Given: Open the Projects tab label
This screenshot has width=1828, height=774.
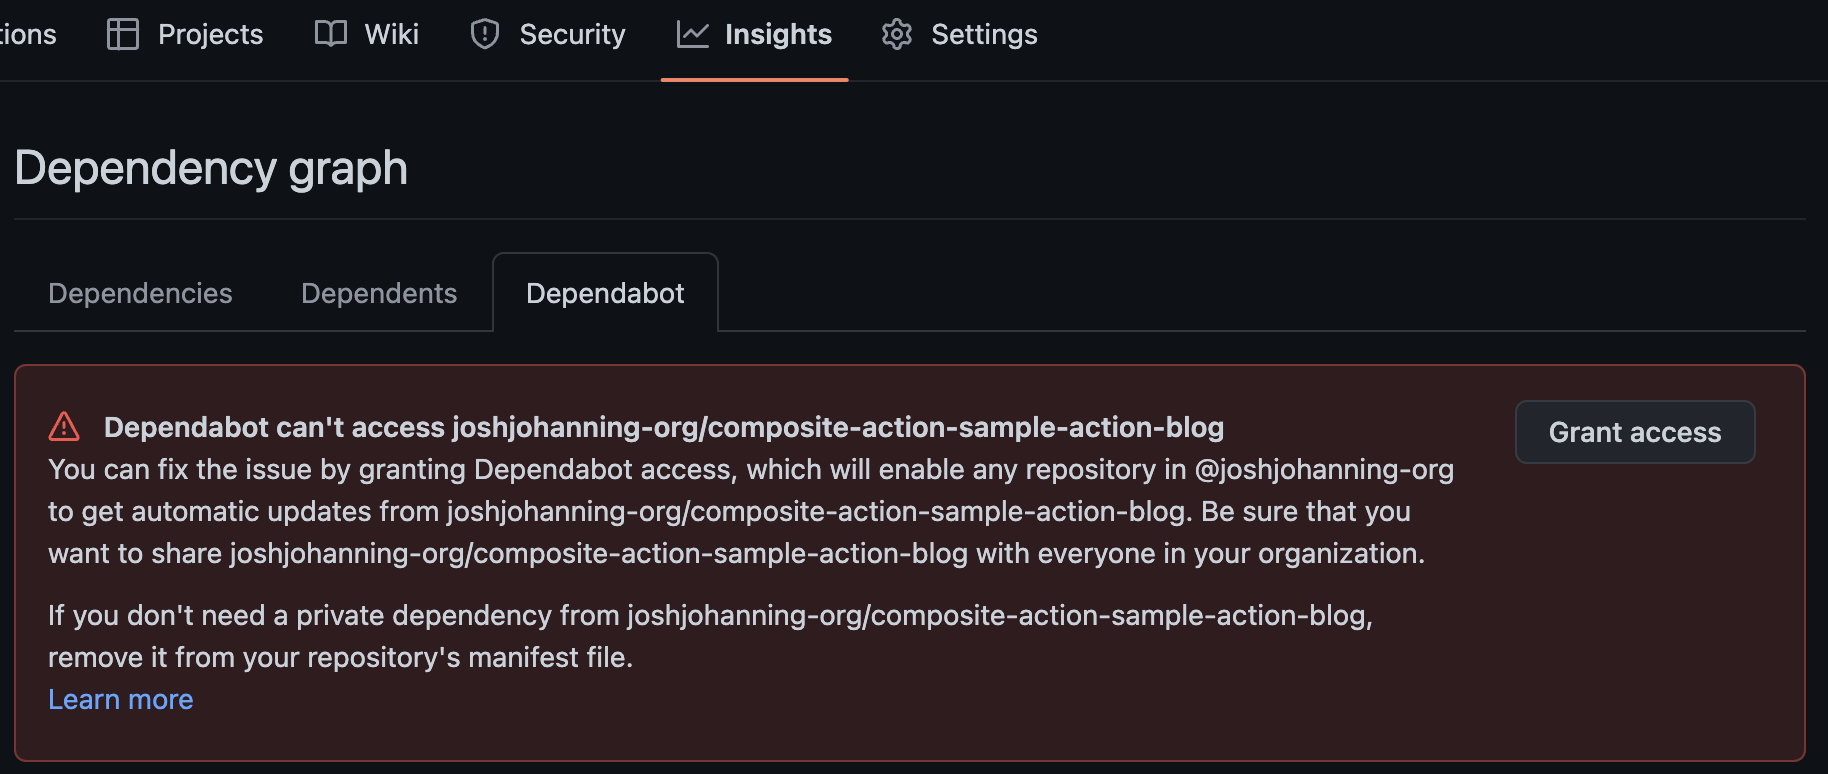Looking at the screenshot, I should [x=210, y=34].
